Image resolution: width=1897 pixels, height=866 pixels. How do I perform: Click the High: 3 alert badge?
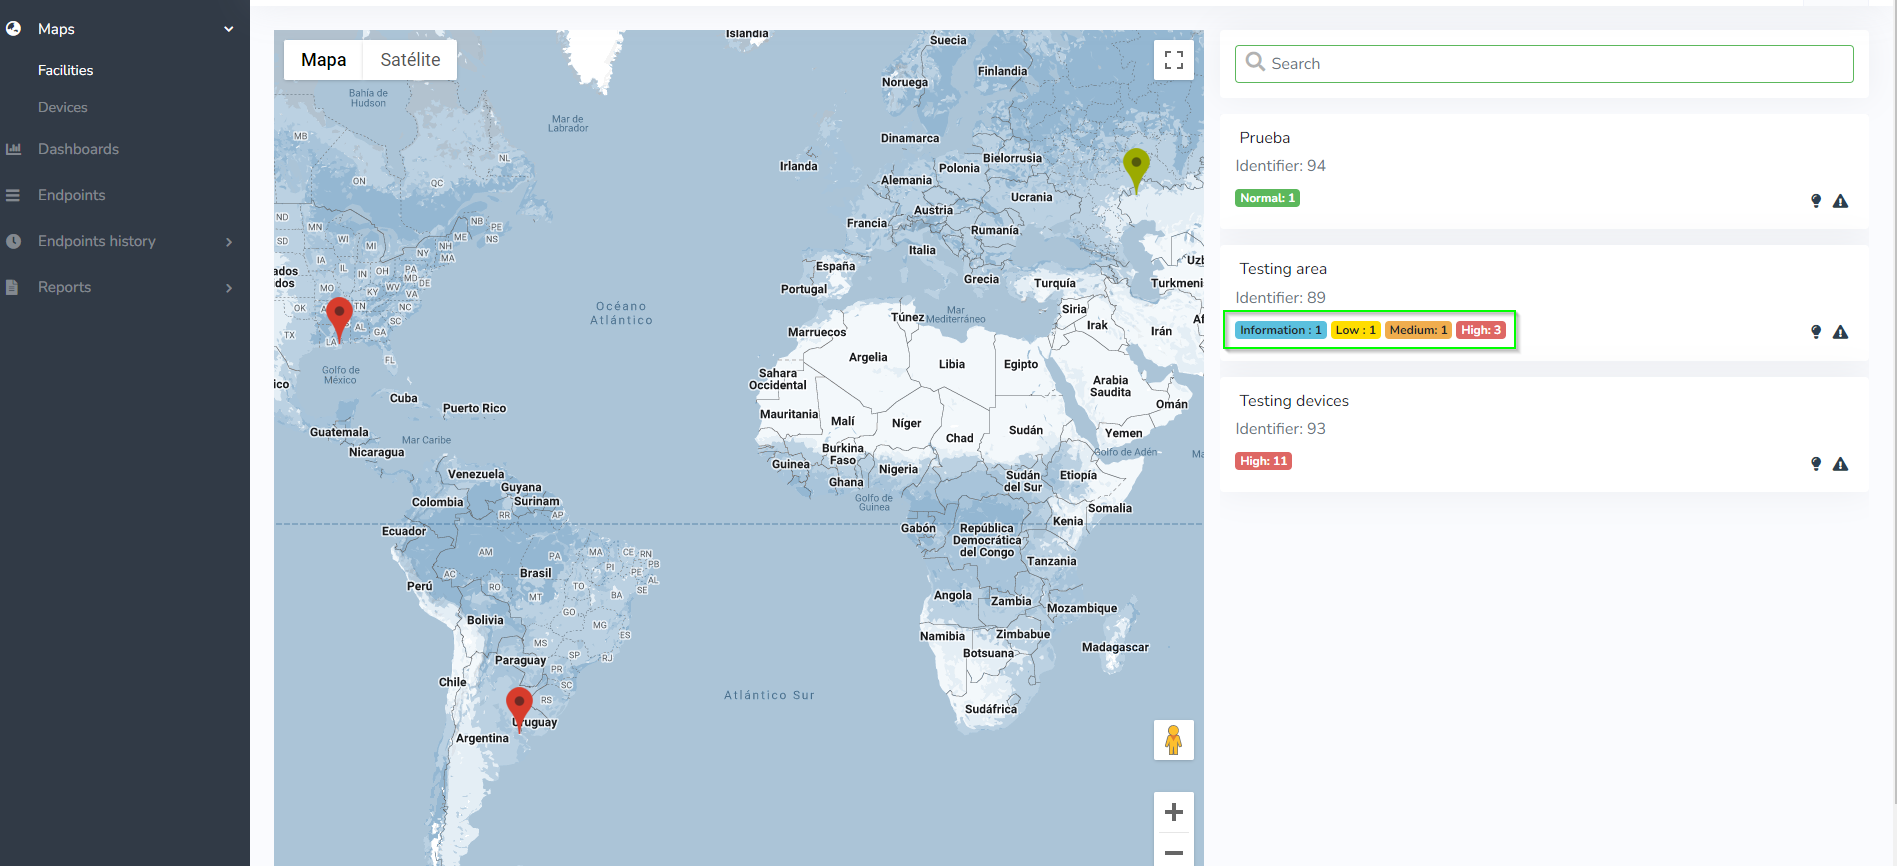pos(1480,330)
